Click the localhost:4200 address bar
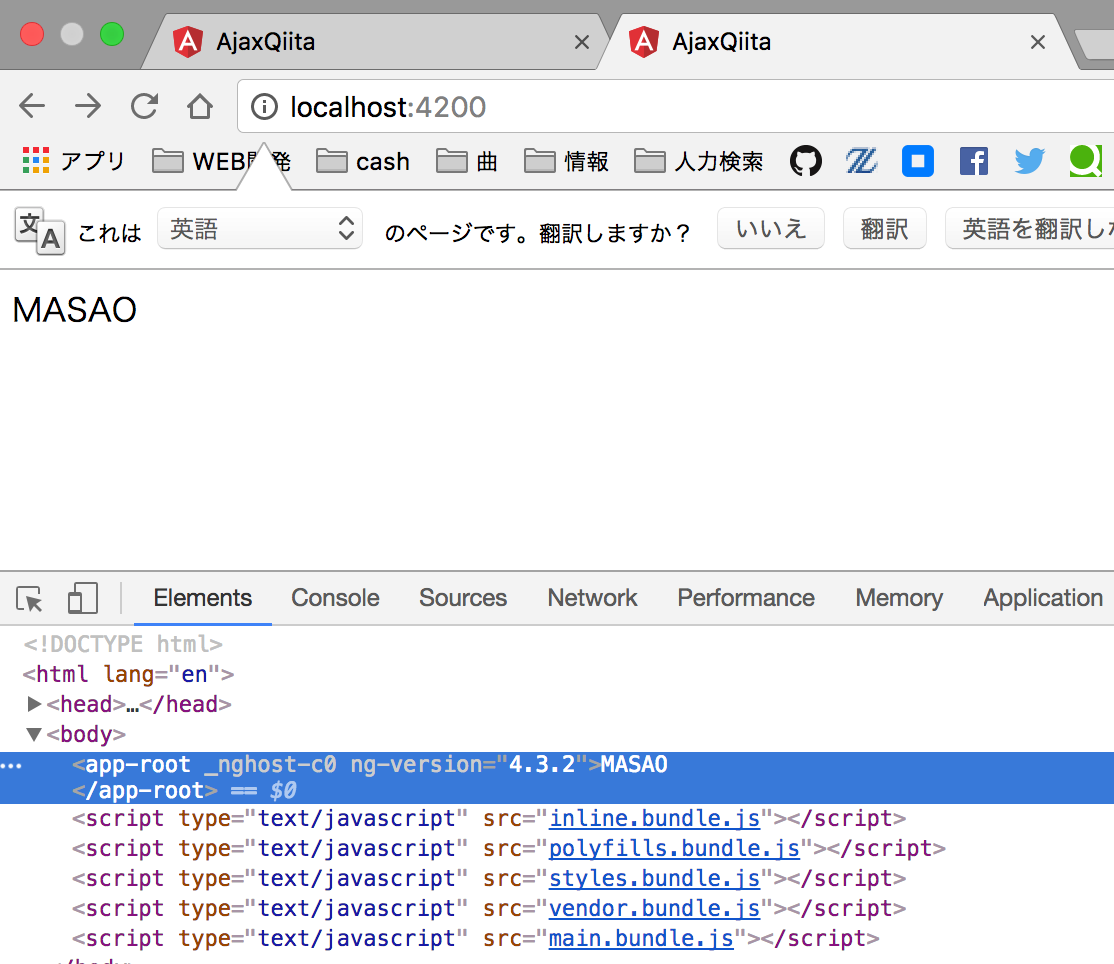 675,107
